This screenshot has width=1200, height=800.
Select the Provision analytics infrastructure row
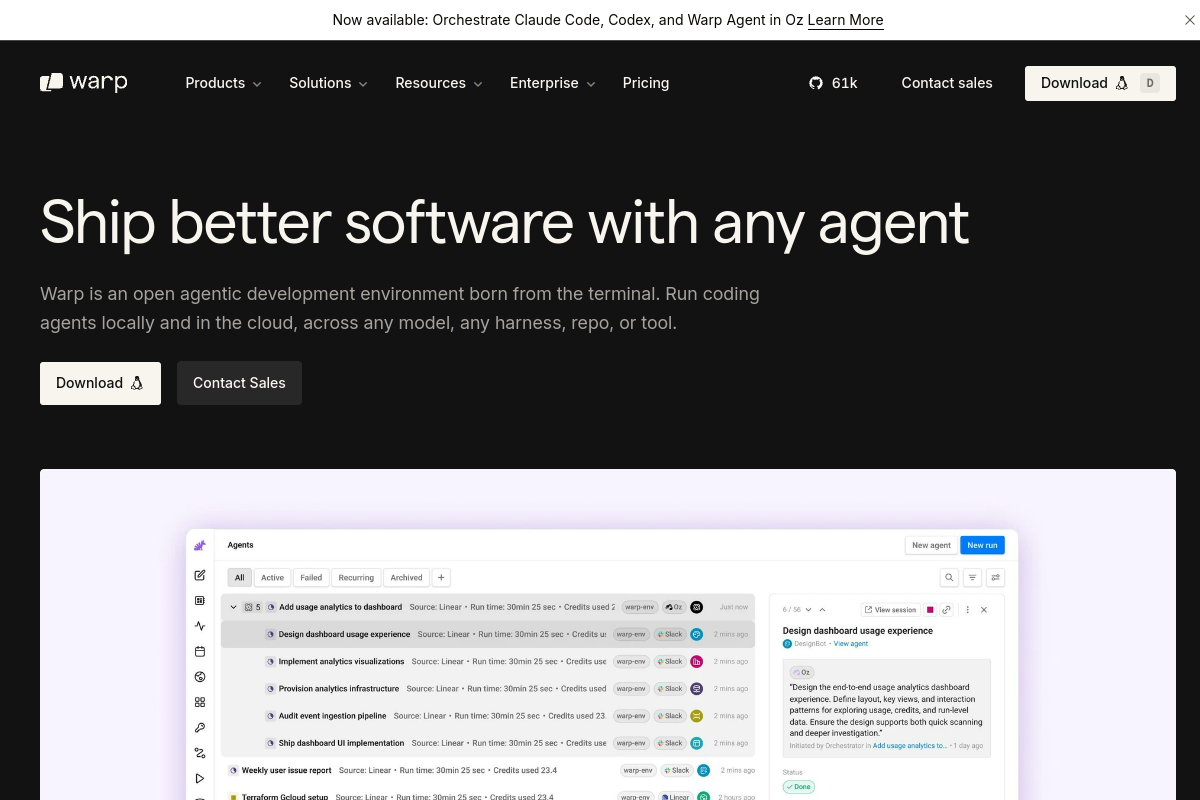coord(488,688)
